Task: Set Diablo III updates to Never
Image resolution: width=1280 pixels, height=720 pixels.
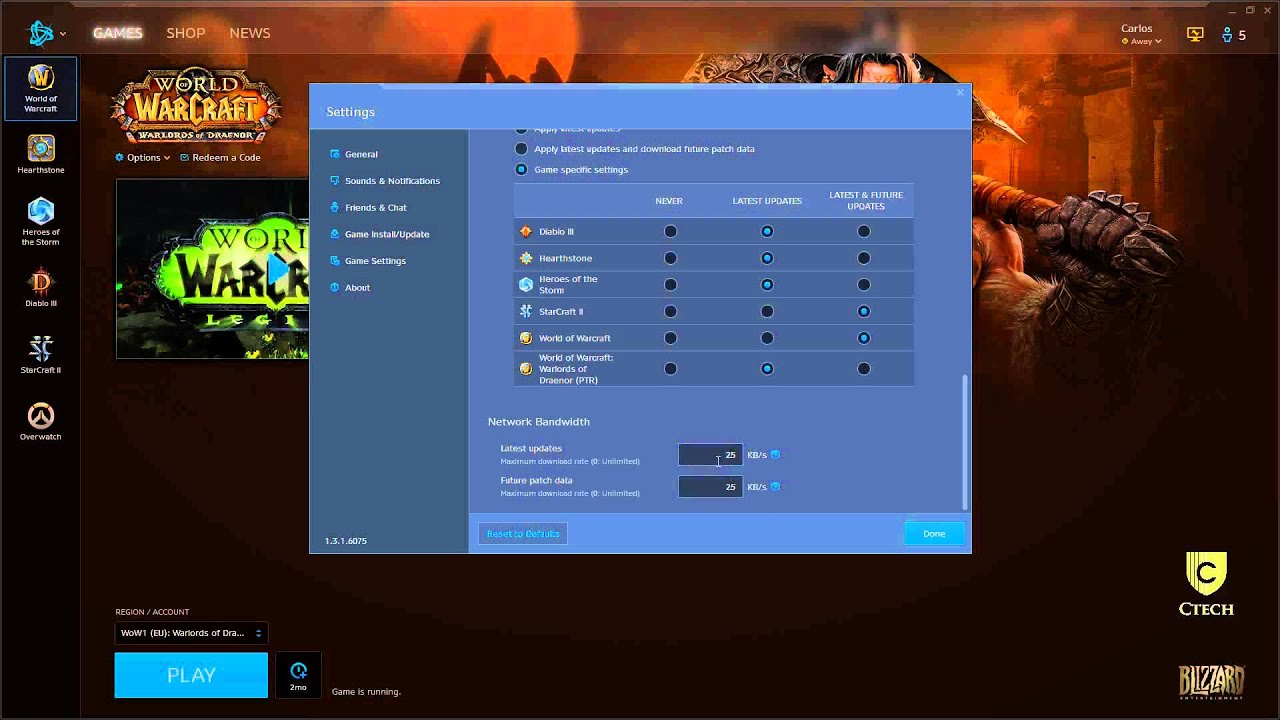Action: (670, 232)
